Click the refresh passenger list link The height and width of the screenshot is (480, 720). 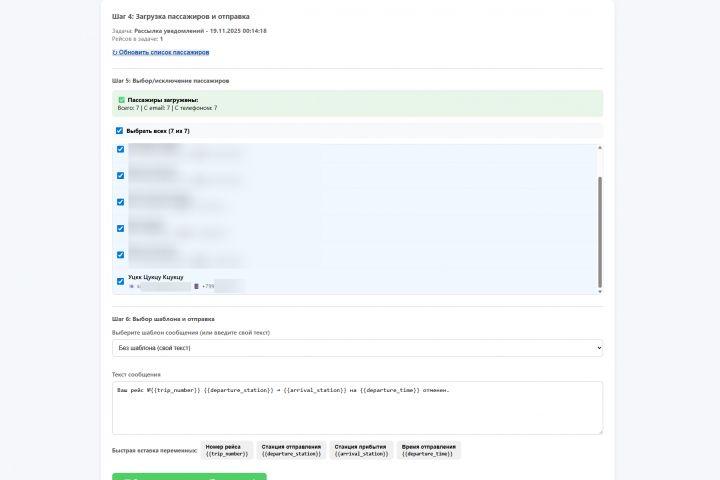pos(161,52)
